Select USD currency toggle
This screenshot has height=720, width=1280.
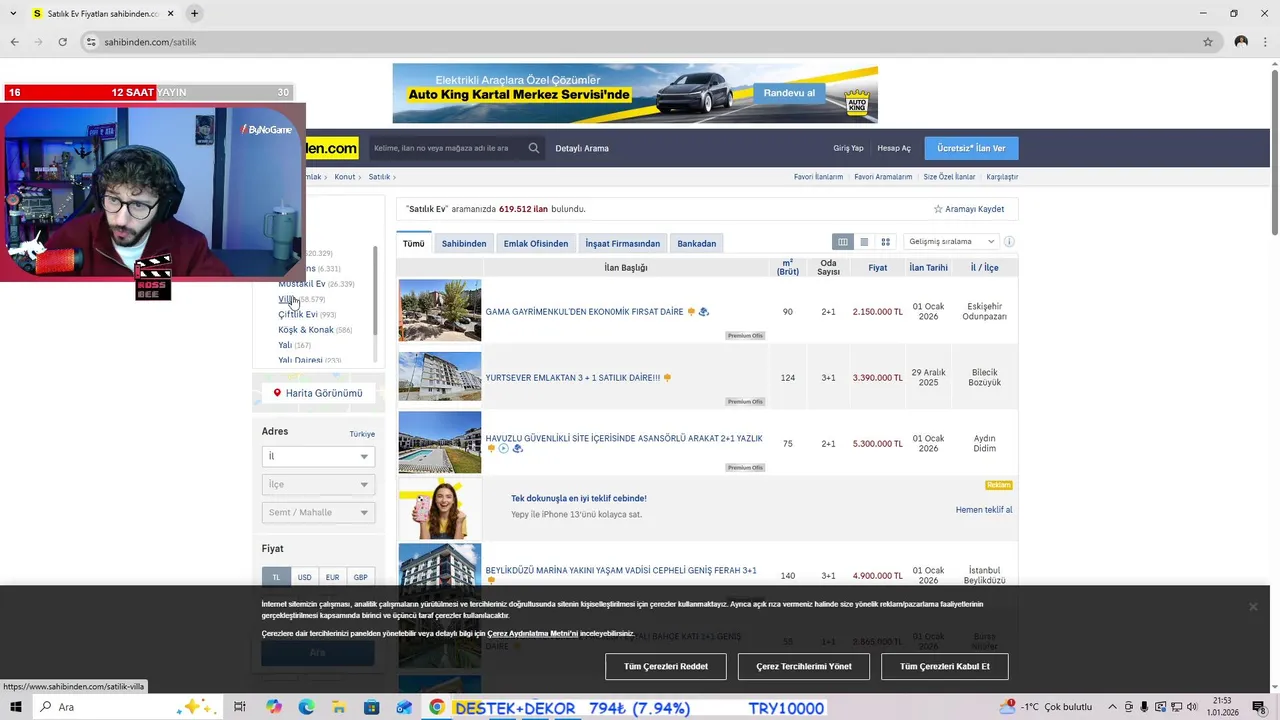tap(305, 577)
